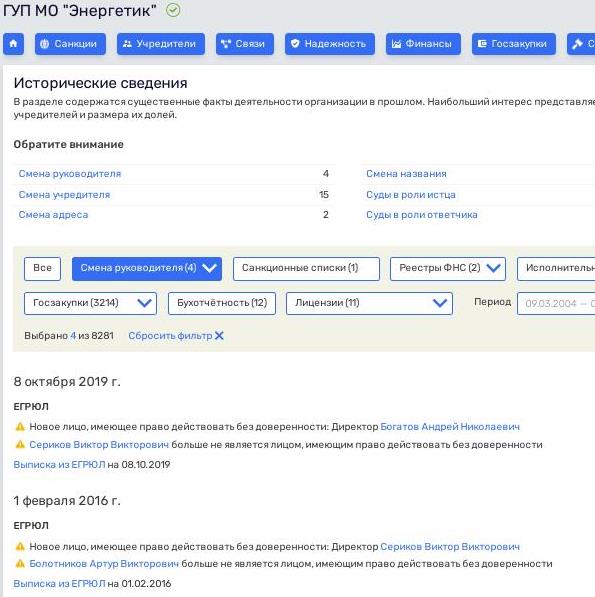Screen dimensions: 595x597
Task: Select the Бухотчётность (12) filter
Action: click(x=222, y=303)
